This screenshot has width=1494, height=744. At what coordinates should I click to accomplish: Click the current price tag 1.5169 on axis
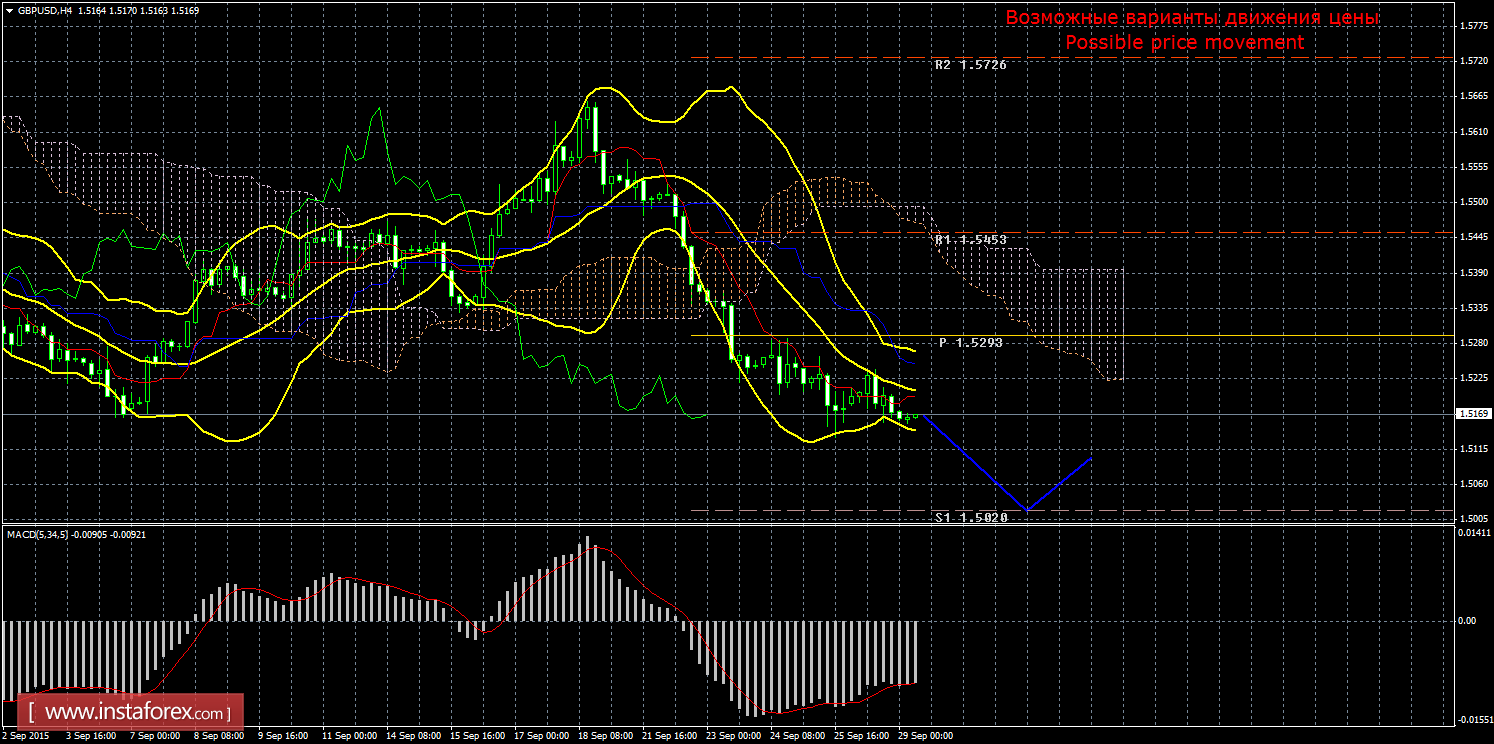[x=1471, y=414]
